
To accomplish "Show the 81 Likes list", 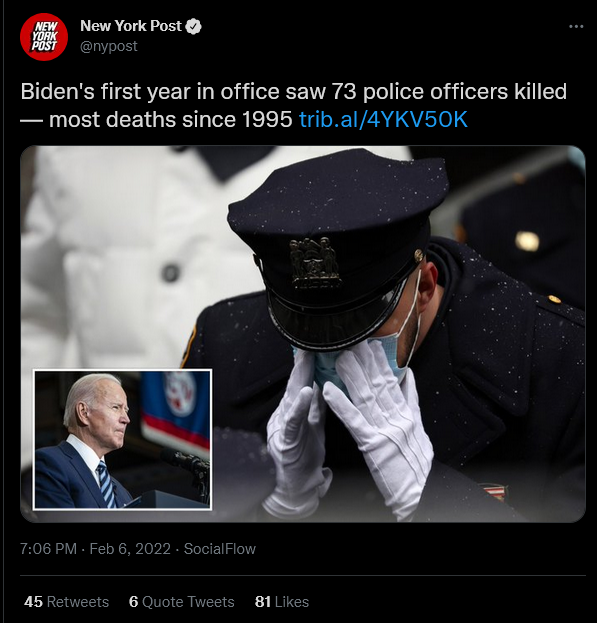I will click(x=282, y=602).
